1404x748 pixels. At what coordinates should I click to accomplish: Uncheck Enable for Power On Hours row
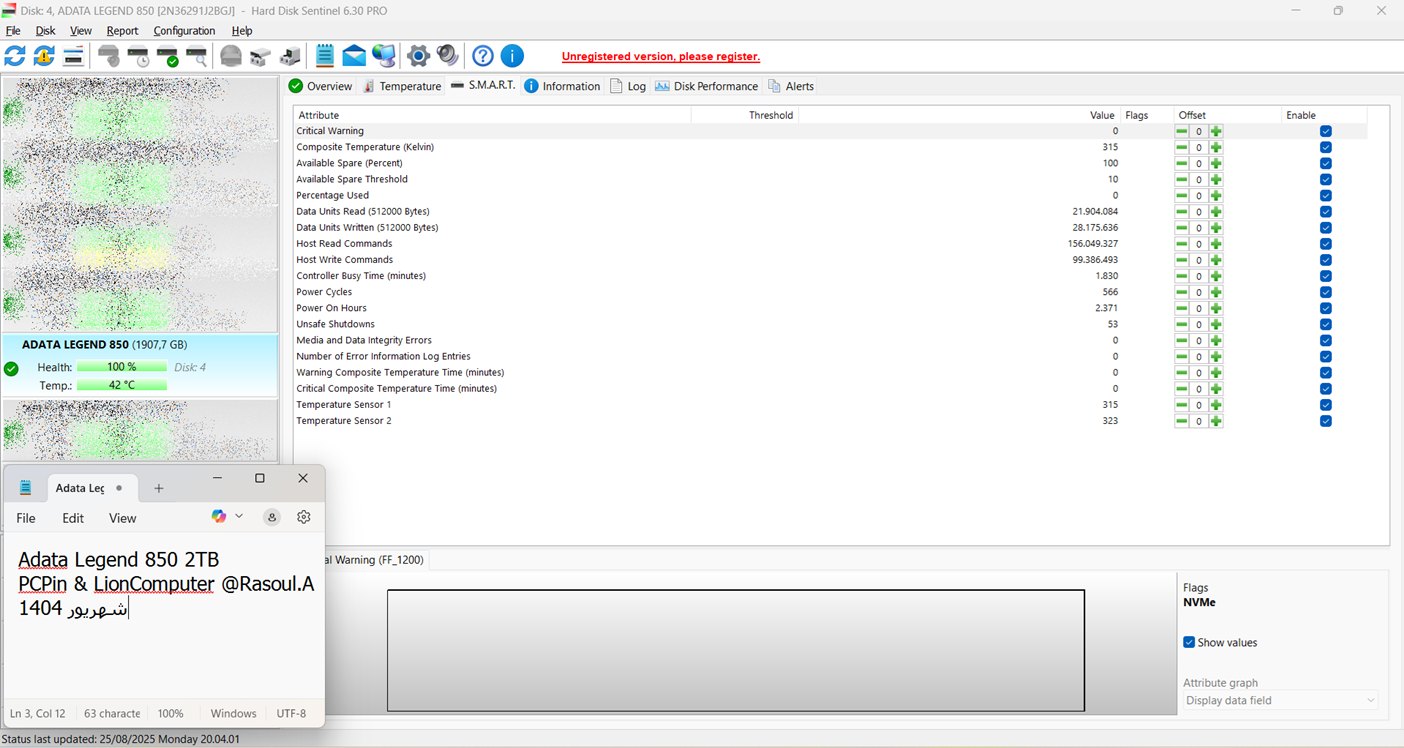pos(1325,308)
